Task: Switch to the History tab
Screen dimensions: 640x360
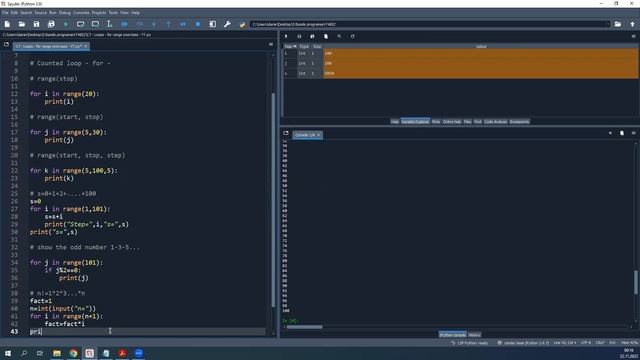Action: click(474, 335)
